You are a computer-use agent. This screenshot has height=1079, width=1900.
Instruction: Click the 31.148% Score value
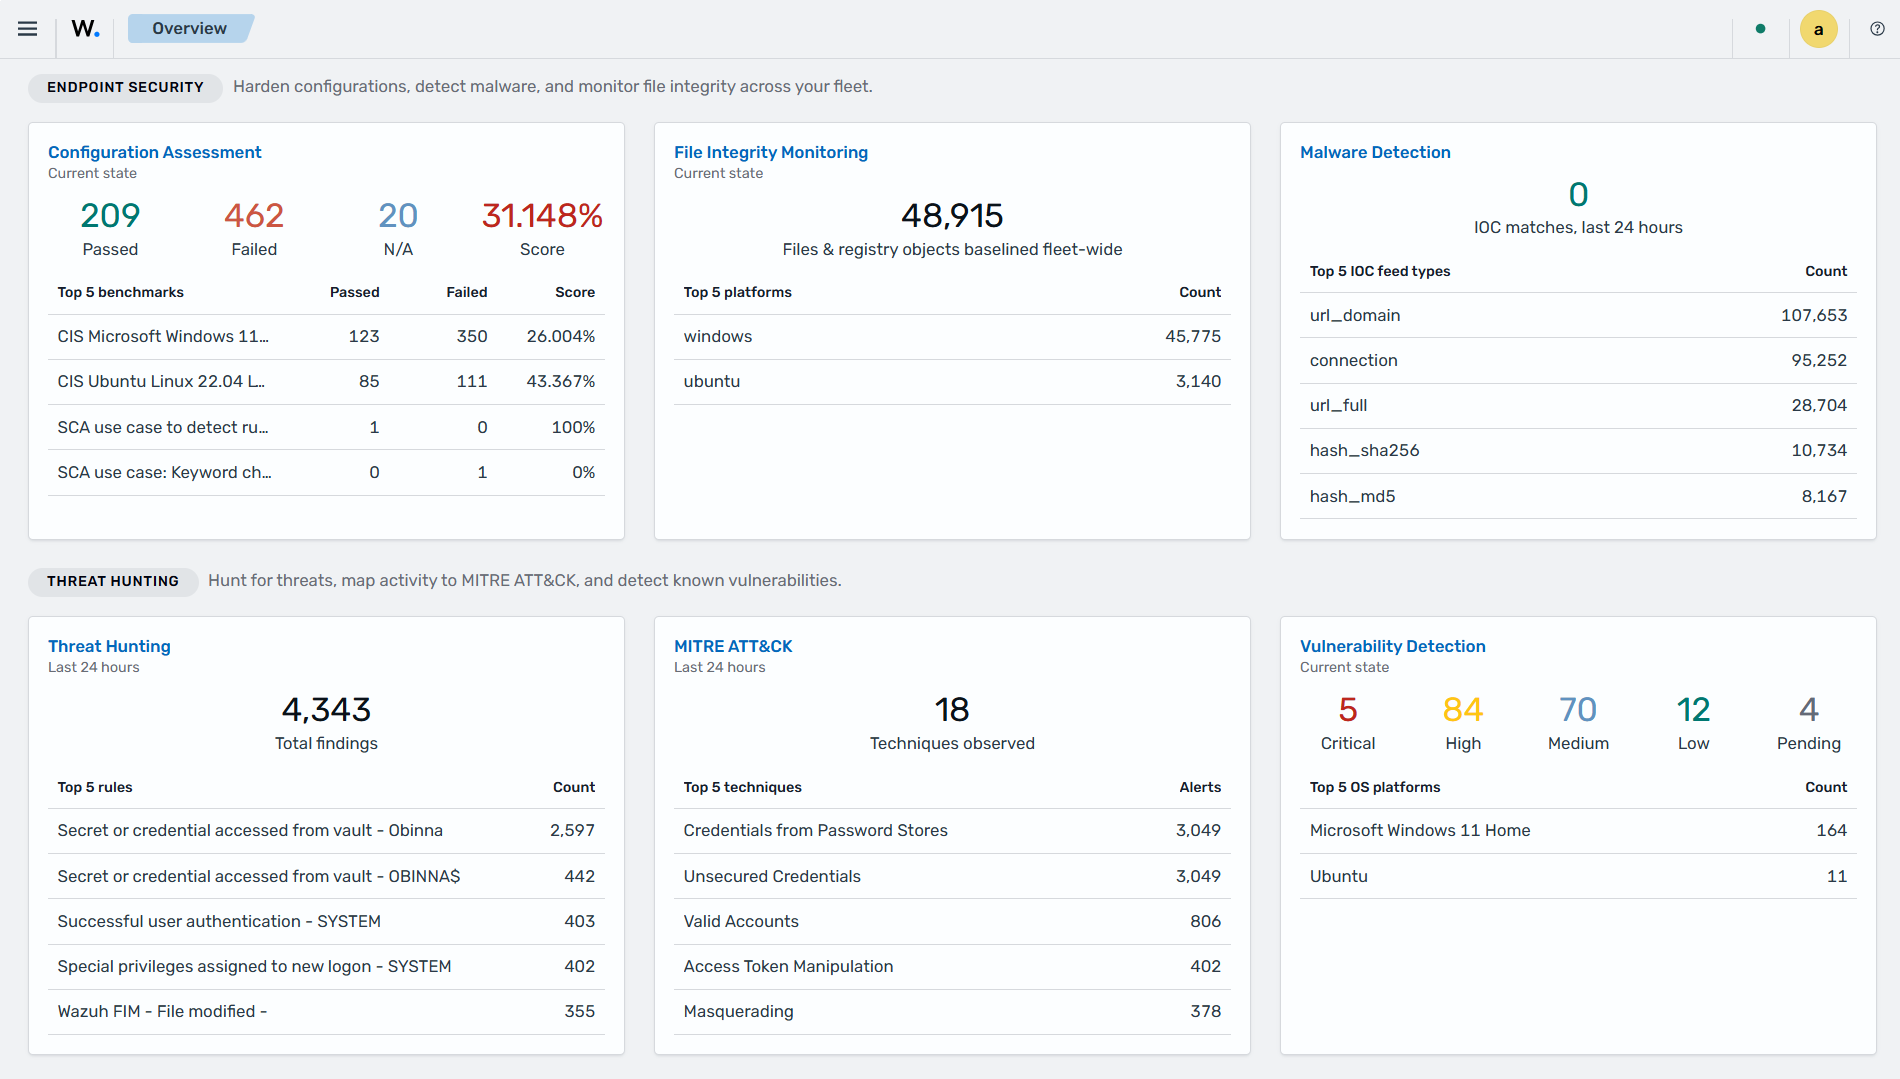coord(542,215)
